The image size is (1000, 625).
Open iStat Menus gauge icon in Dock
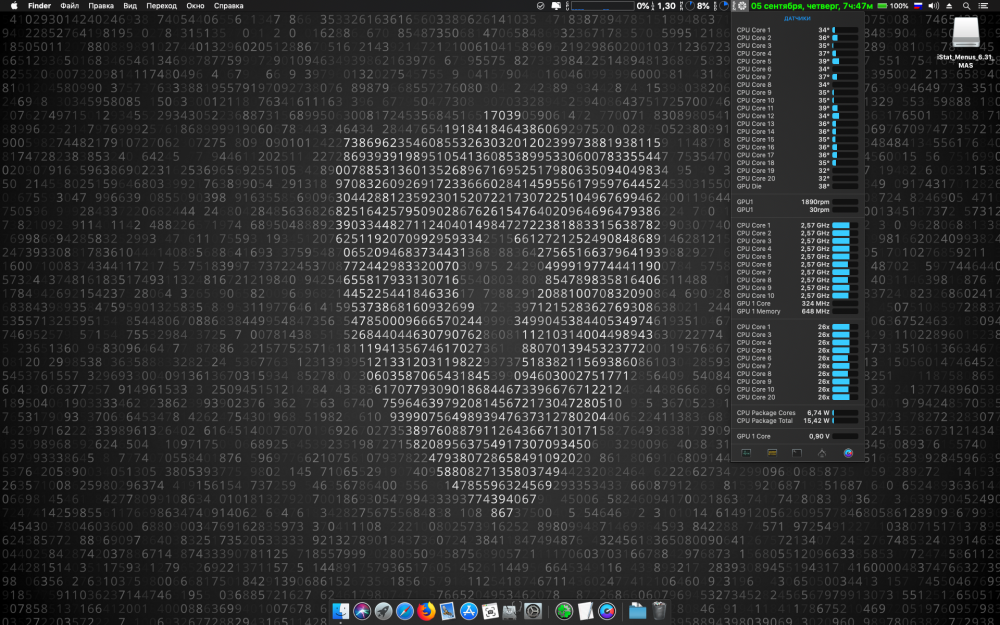607,611
